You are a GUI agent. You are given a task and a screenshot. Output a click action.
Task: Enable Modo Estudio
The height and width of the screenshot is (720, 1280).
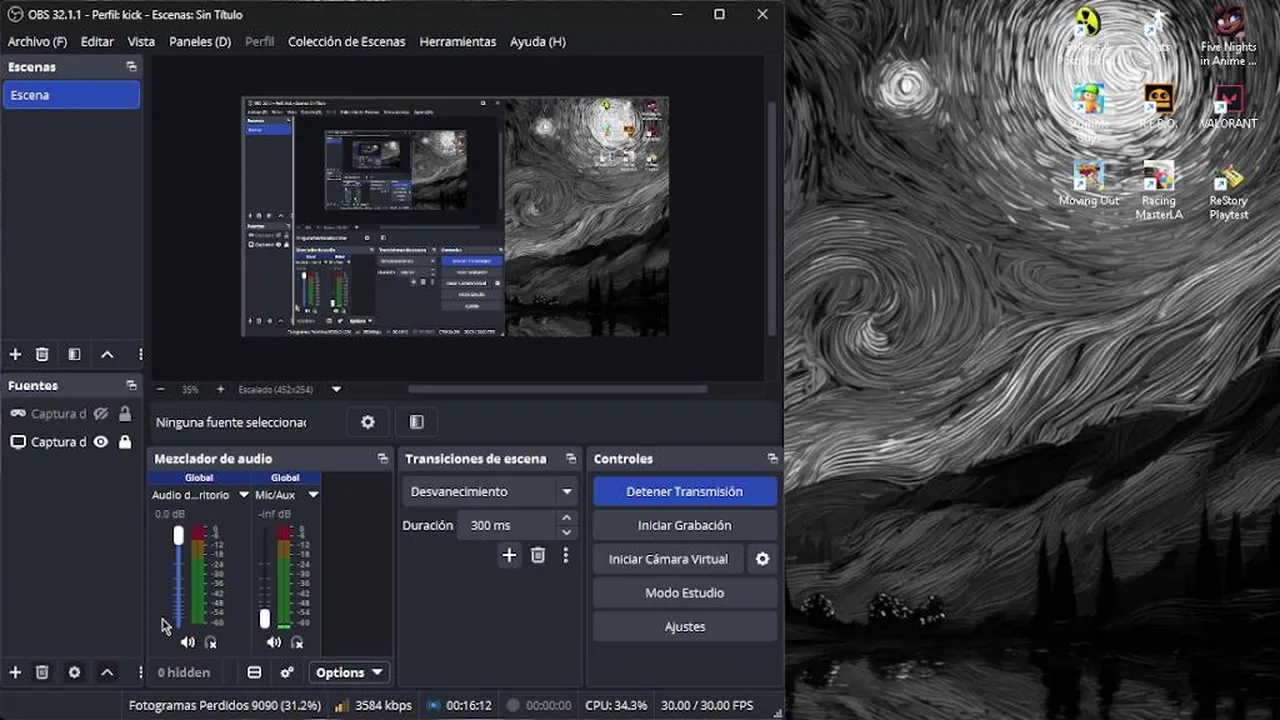click(x=685, y=593)
